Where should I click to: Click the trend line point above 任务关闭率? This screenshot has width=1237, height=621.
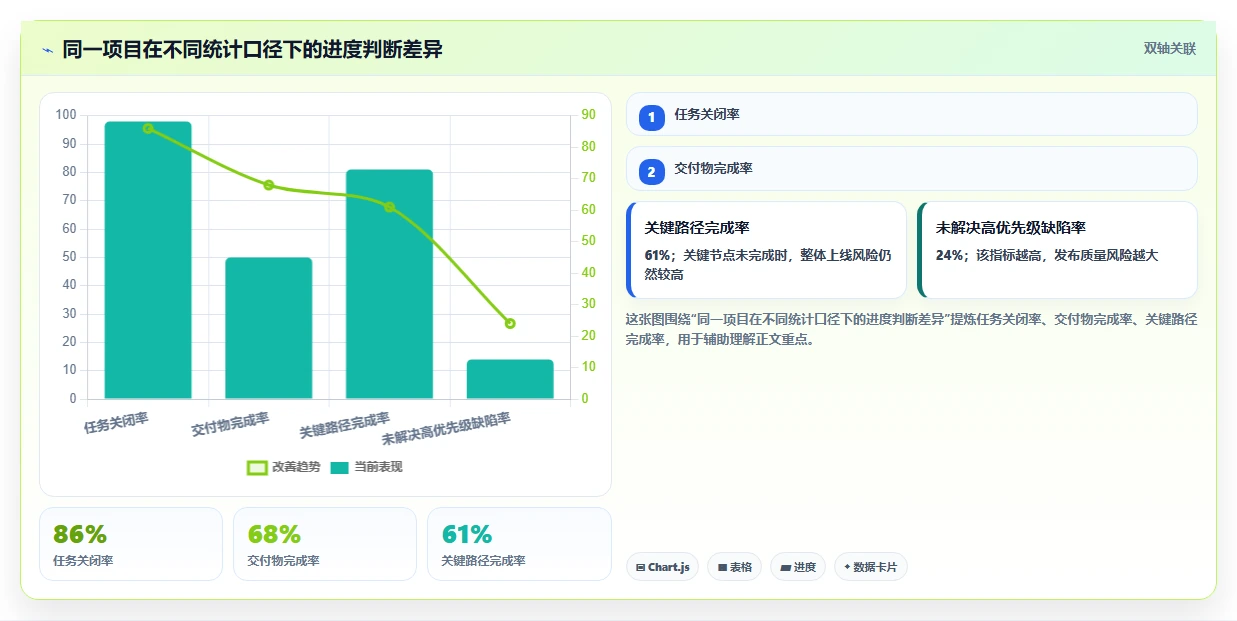click(148, 128)
